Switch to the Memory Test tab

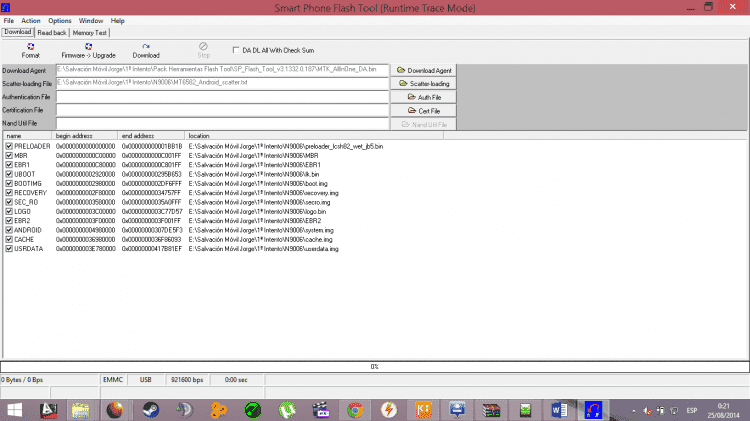tap(89, 33)
